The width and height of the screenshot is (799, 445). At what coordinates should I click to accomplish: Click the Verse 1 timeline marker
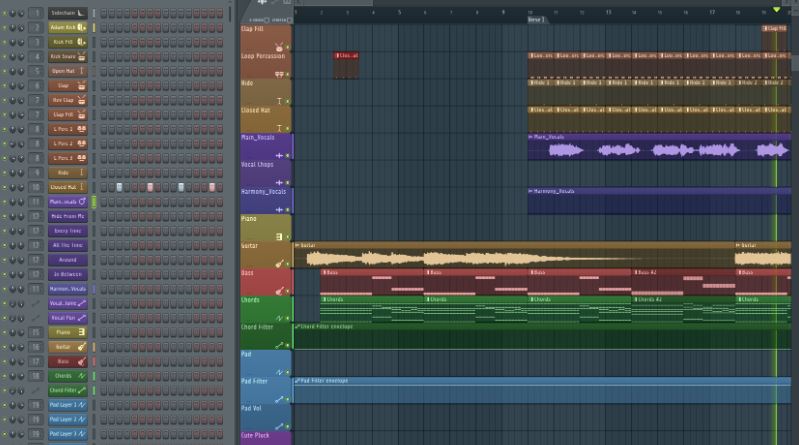[536, 19]
